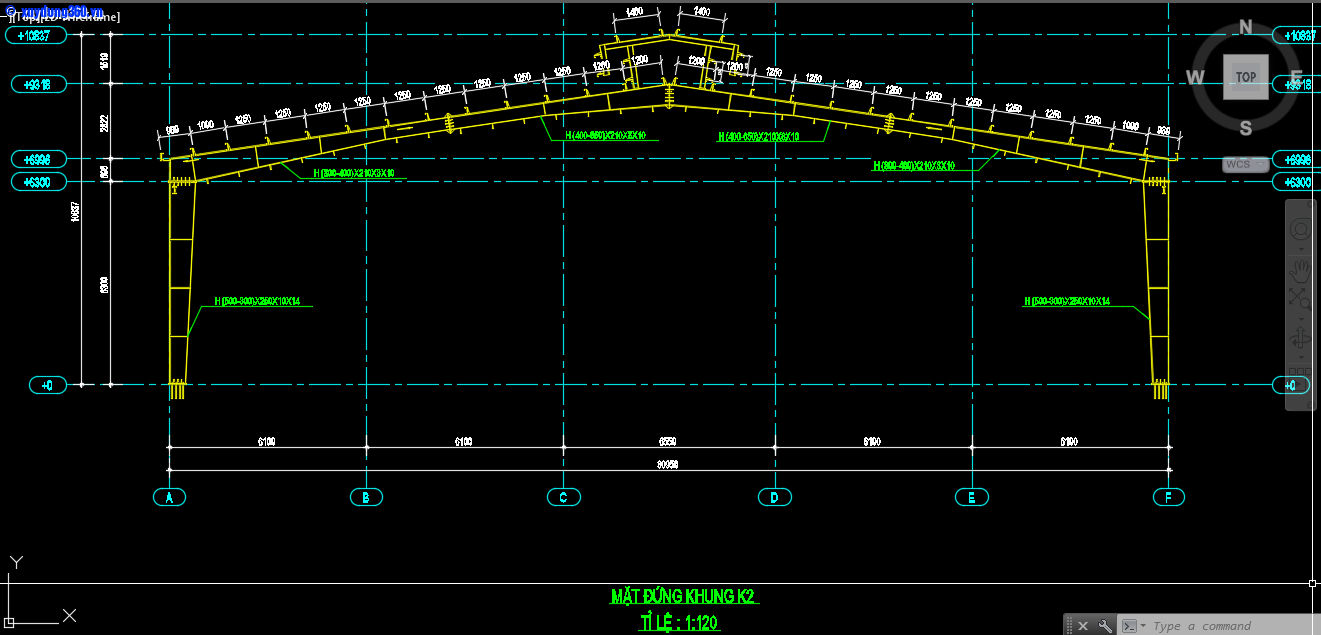Open command line customize wrench settings
Viewport: 1321px width, 635px height.
[1105, 626]
